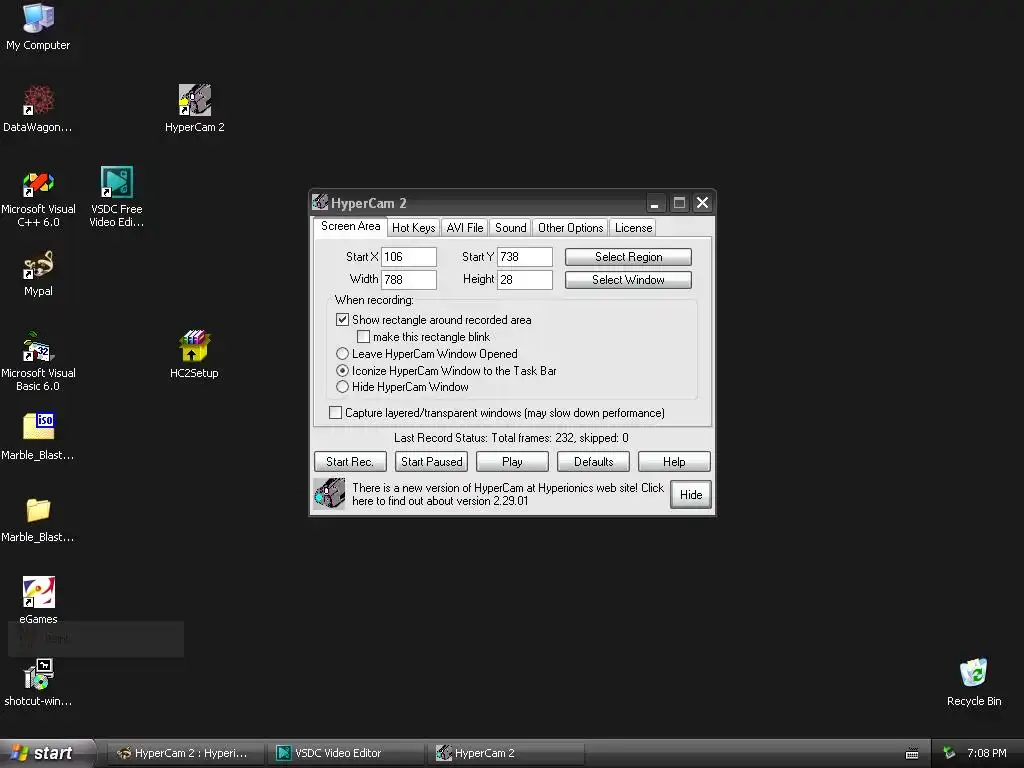
Task: Click the 7:08 PM system clock
Action: pos(986,753)
